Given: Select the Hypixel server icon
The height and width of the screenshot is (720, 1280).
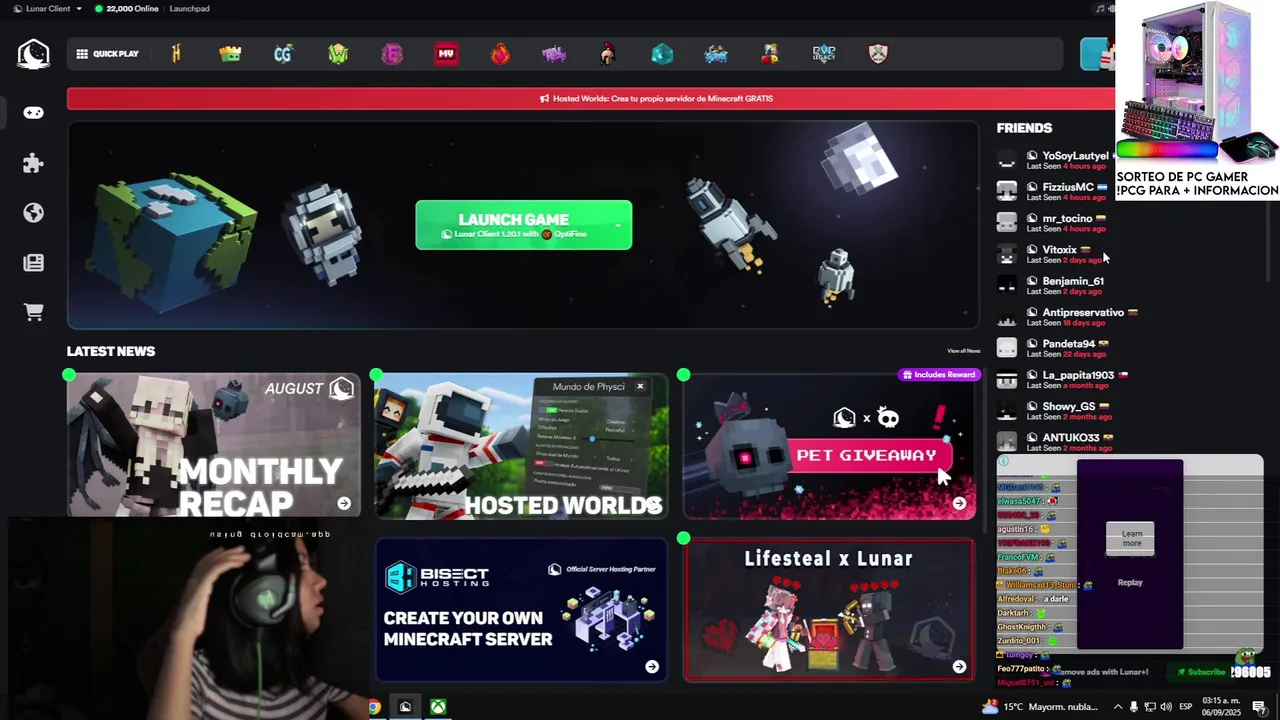Looking at the screenshot, I should (x=176, y=54).
